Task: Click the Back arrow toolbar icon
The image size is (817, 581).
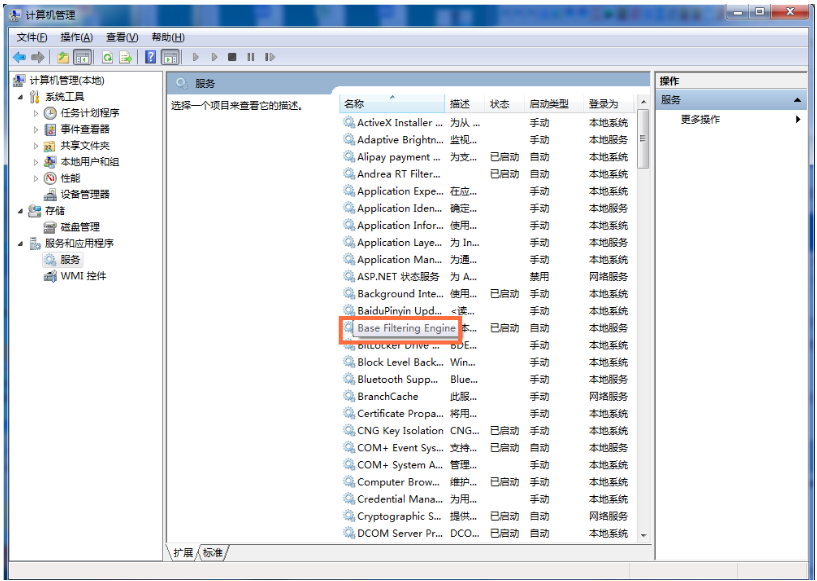Action: tap(19, 57)
